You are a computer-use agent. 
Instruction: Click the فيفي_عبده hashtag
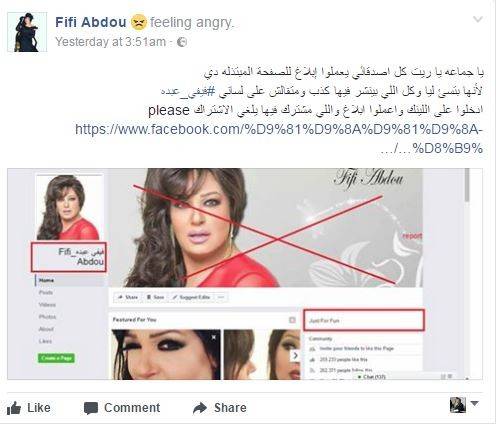[188, 91]
